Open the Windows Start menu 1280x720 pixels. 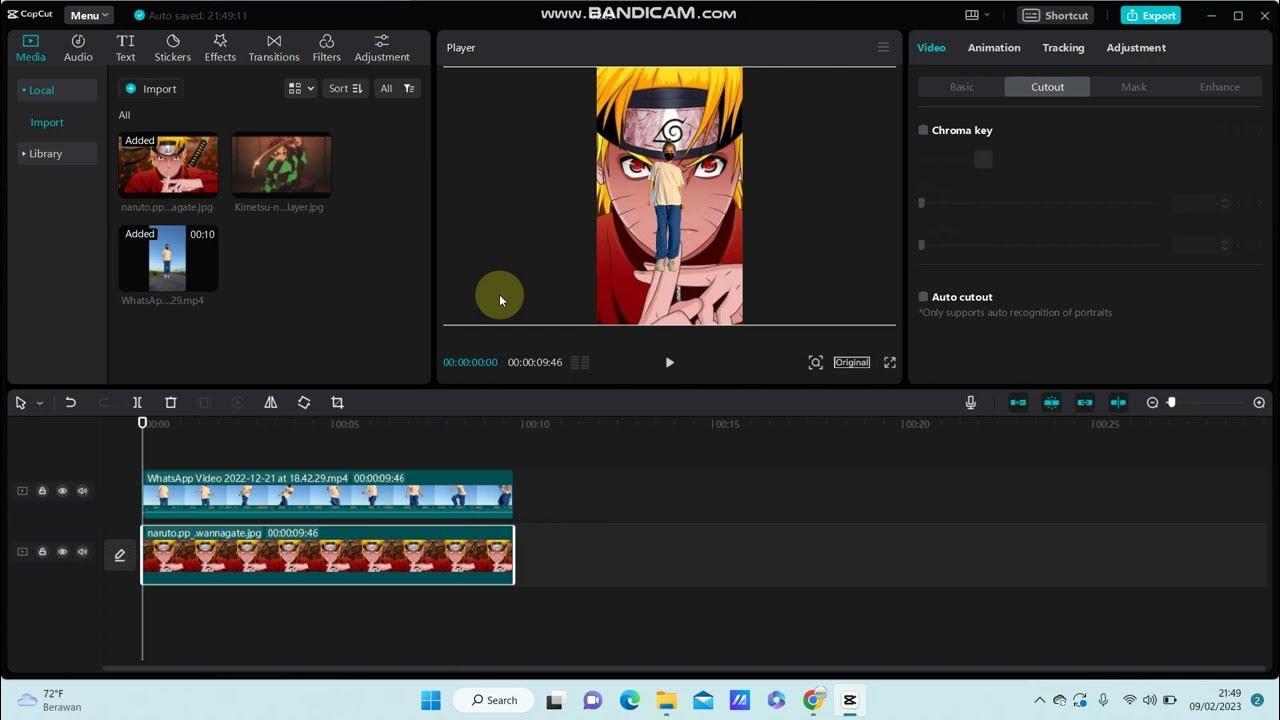point(431,700)
